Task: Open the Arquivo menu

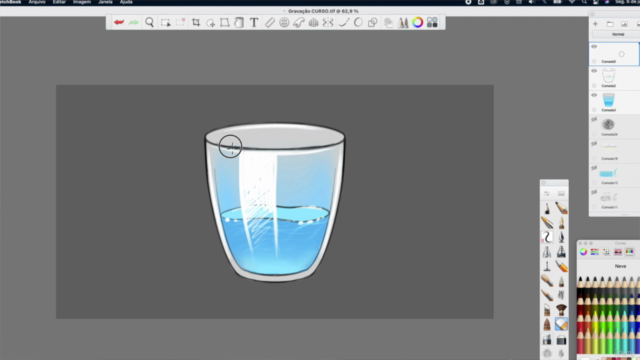Action: (37, 2)
